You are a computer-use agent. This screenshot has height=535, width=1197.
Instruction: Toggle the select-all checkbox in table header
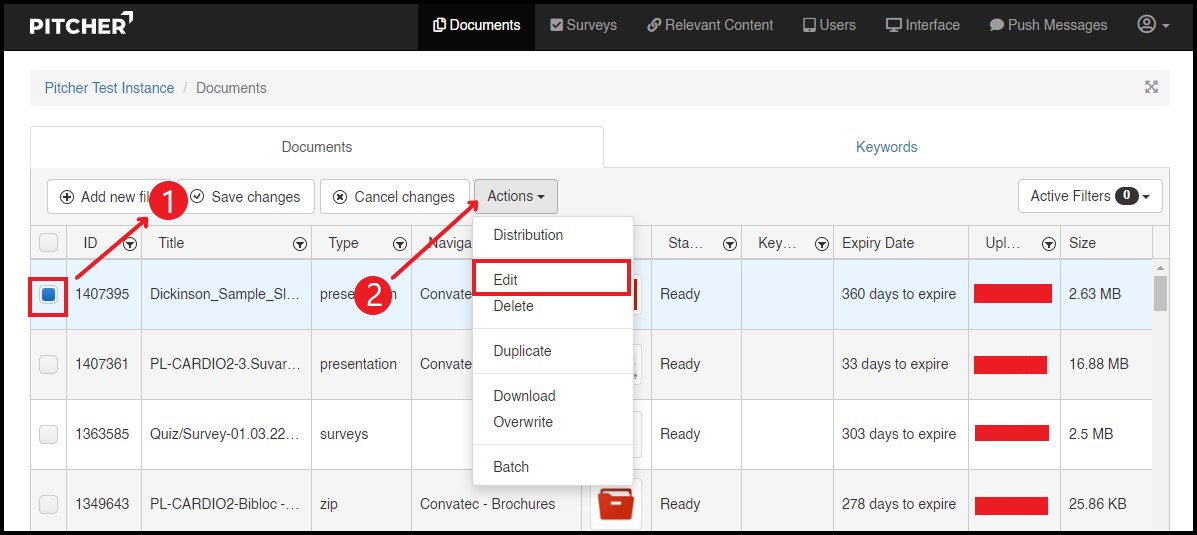coord(48,243)
